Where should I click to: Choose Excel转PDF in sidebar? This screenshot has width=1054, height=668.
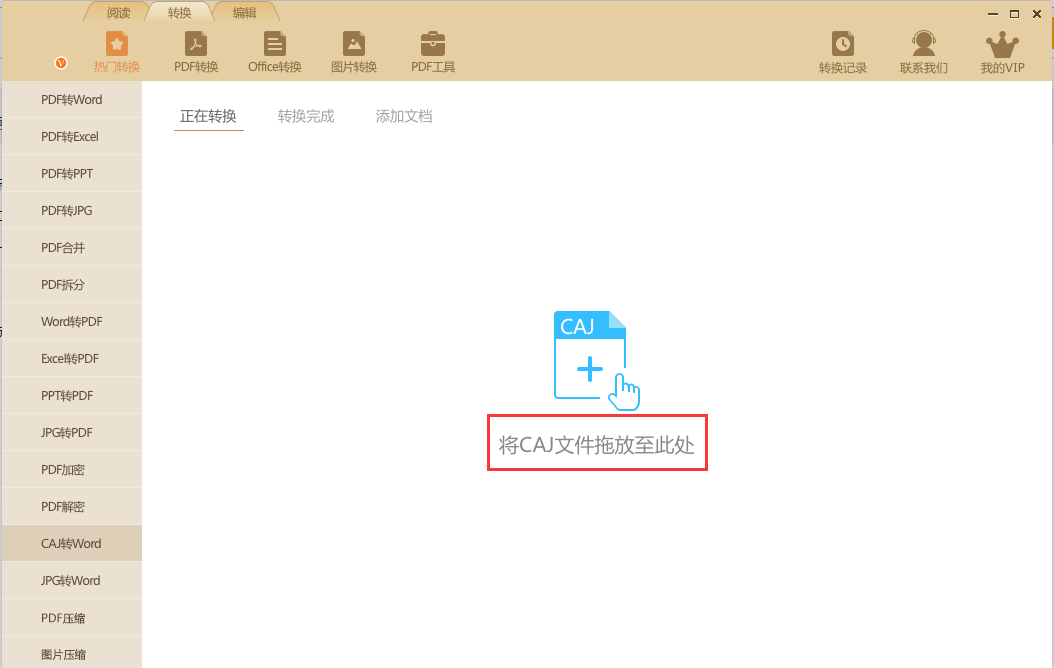[x=72, y=358]
